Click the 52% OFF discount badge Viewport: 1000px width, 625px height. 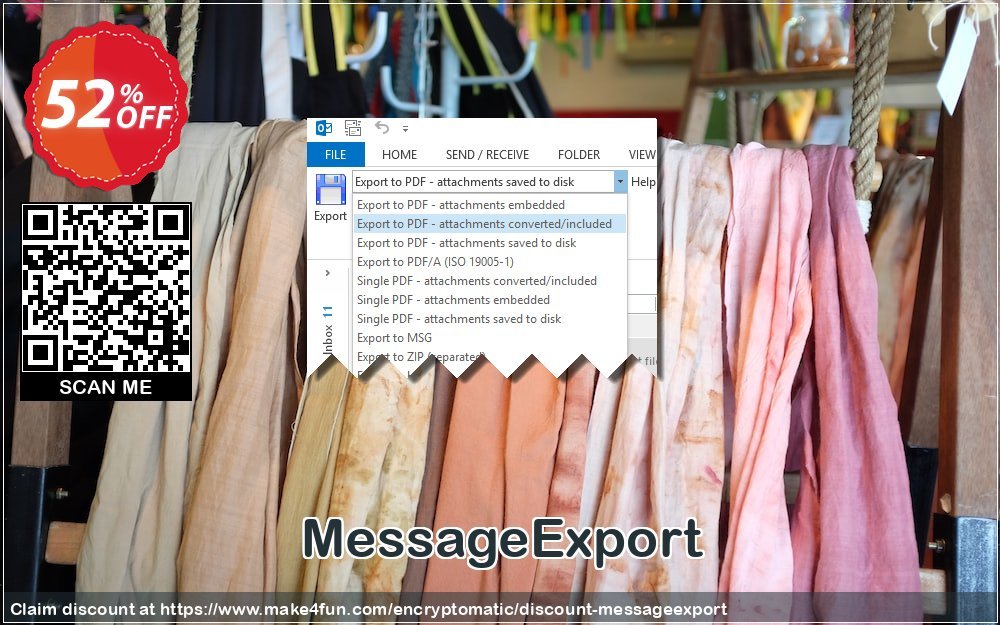pyautogui.click(x=106, y=106)
